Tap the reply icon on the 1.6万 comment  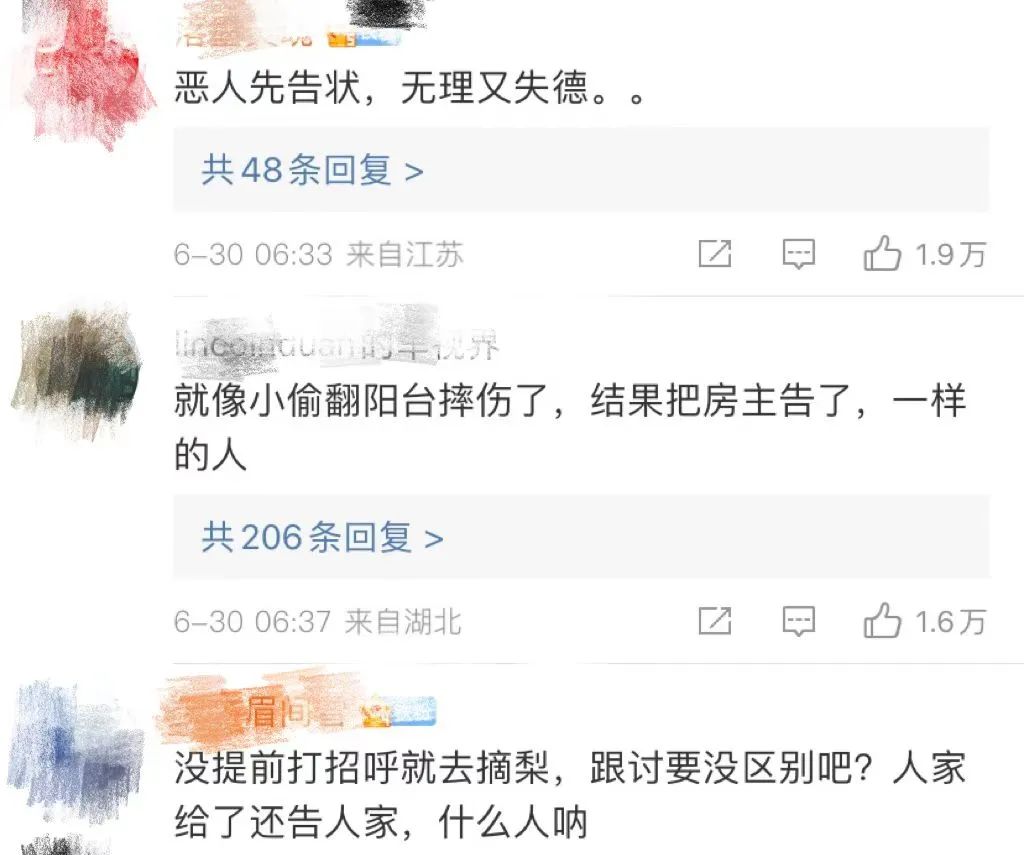click(799, 621)
